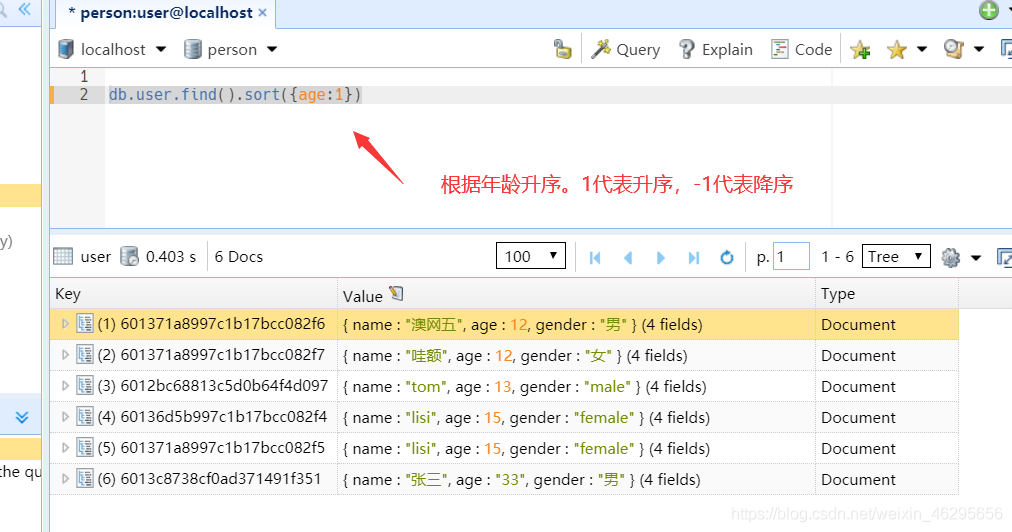
Task: Click the "0.403 s" query time
Action: 171,256
